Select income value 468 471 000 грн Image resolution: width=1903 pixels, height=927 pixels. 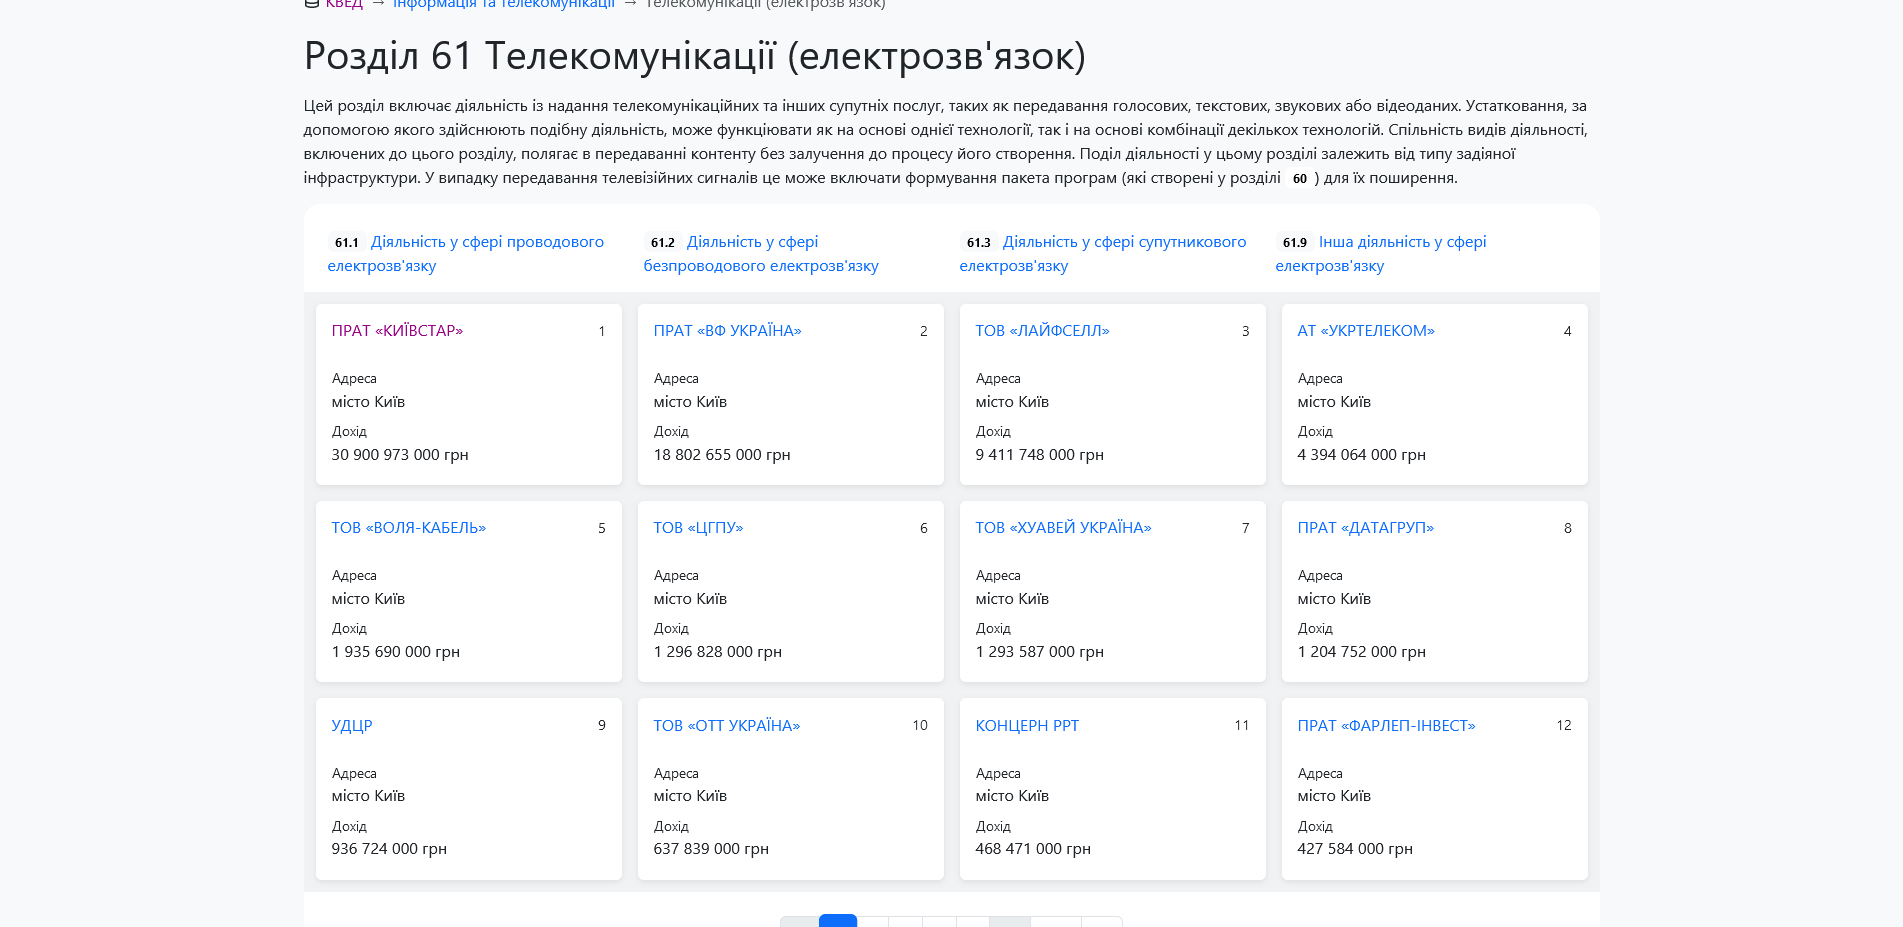pos(1033,849)
